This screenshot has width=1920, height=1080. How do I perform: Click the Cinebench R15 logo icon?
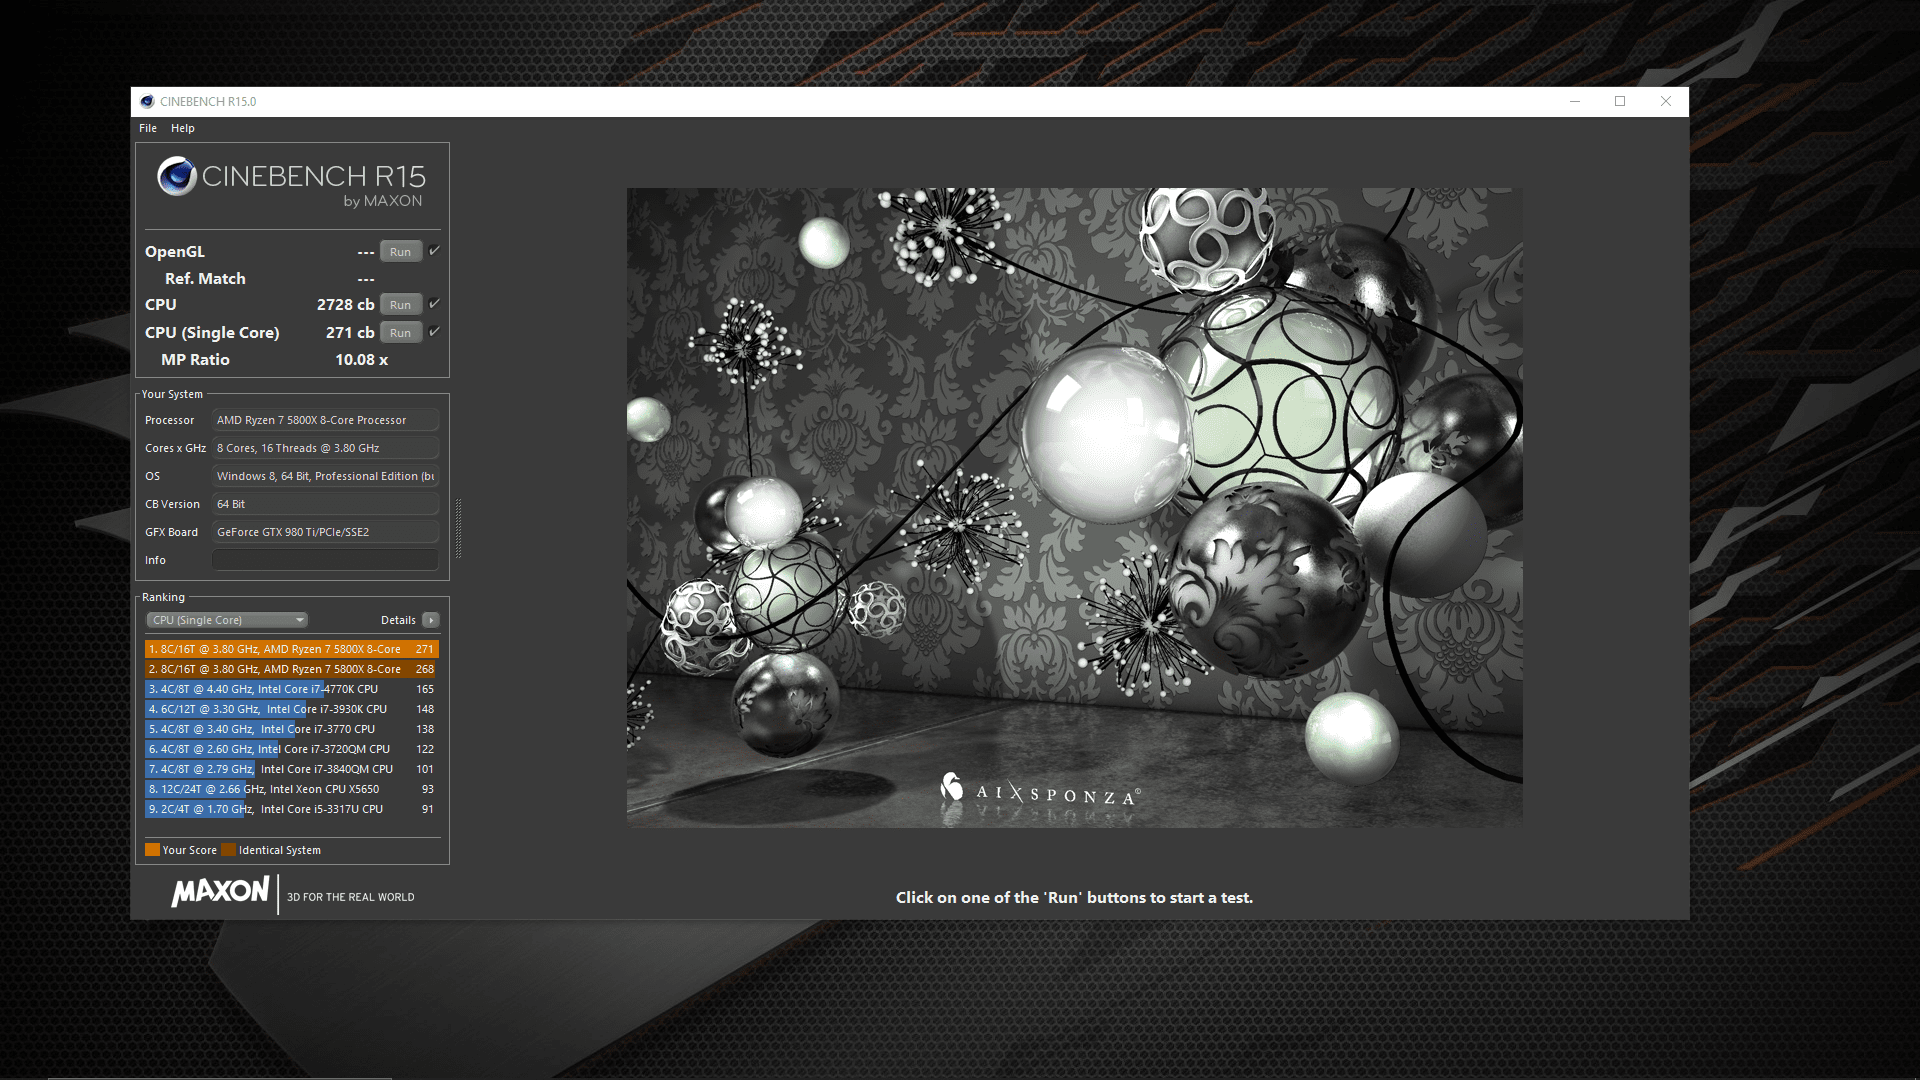[177, 176]
